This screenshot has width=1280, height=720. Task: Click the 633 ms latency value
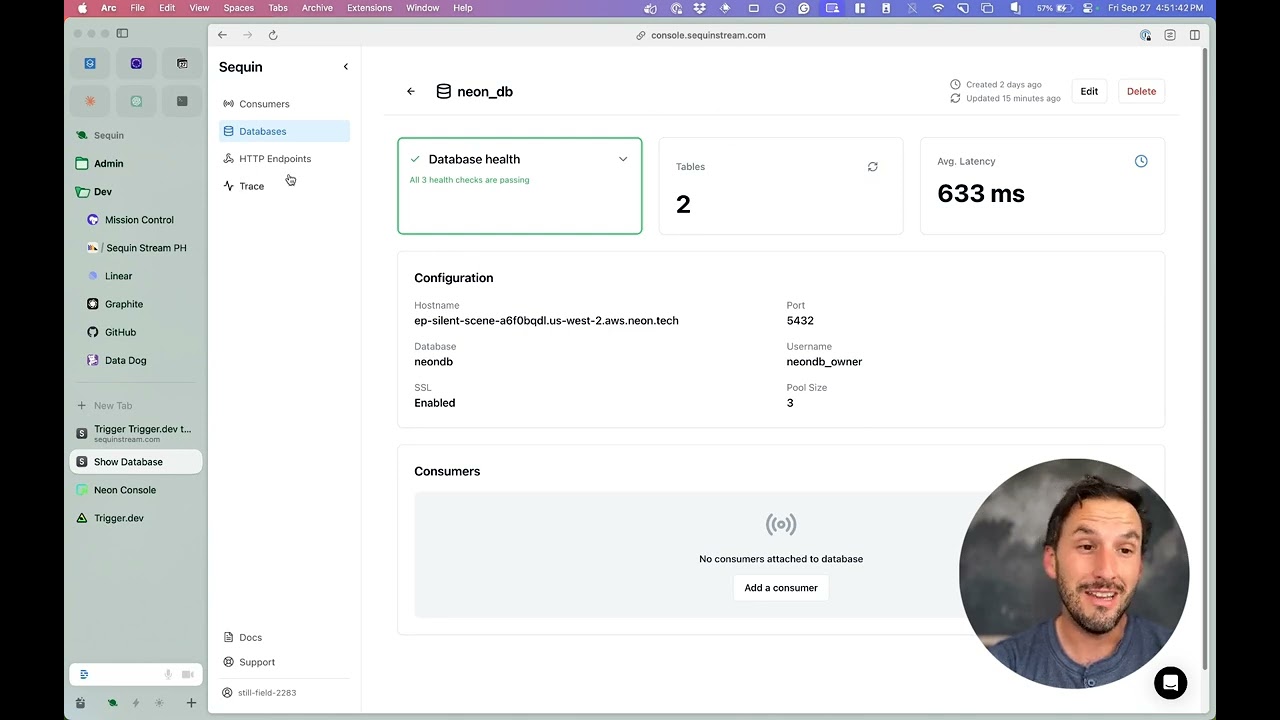point(981,193)
